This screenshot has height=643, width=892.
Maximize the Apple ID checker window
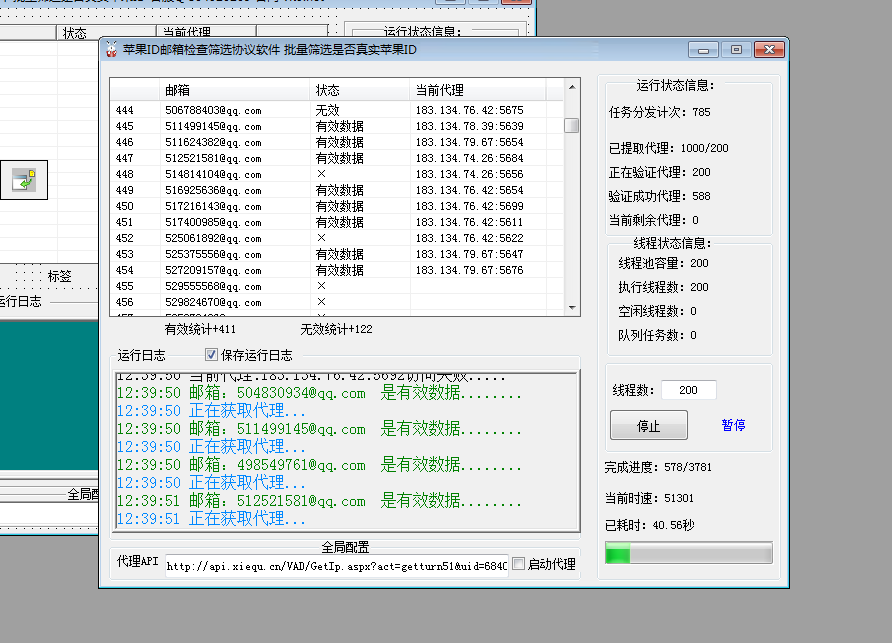pos(736,50)
